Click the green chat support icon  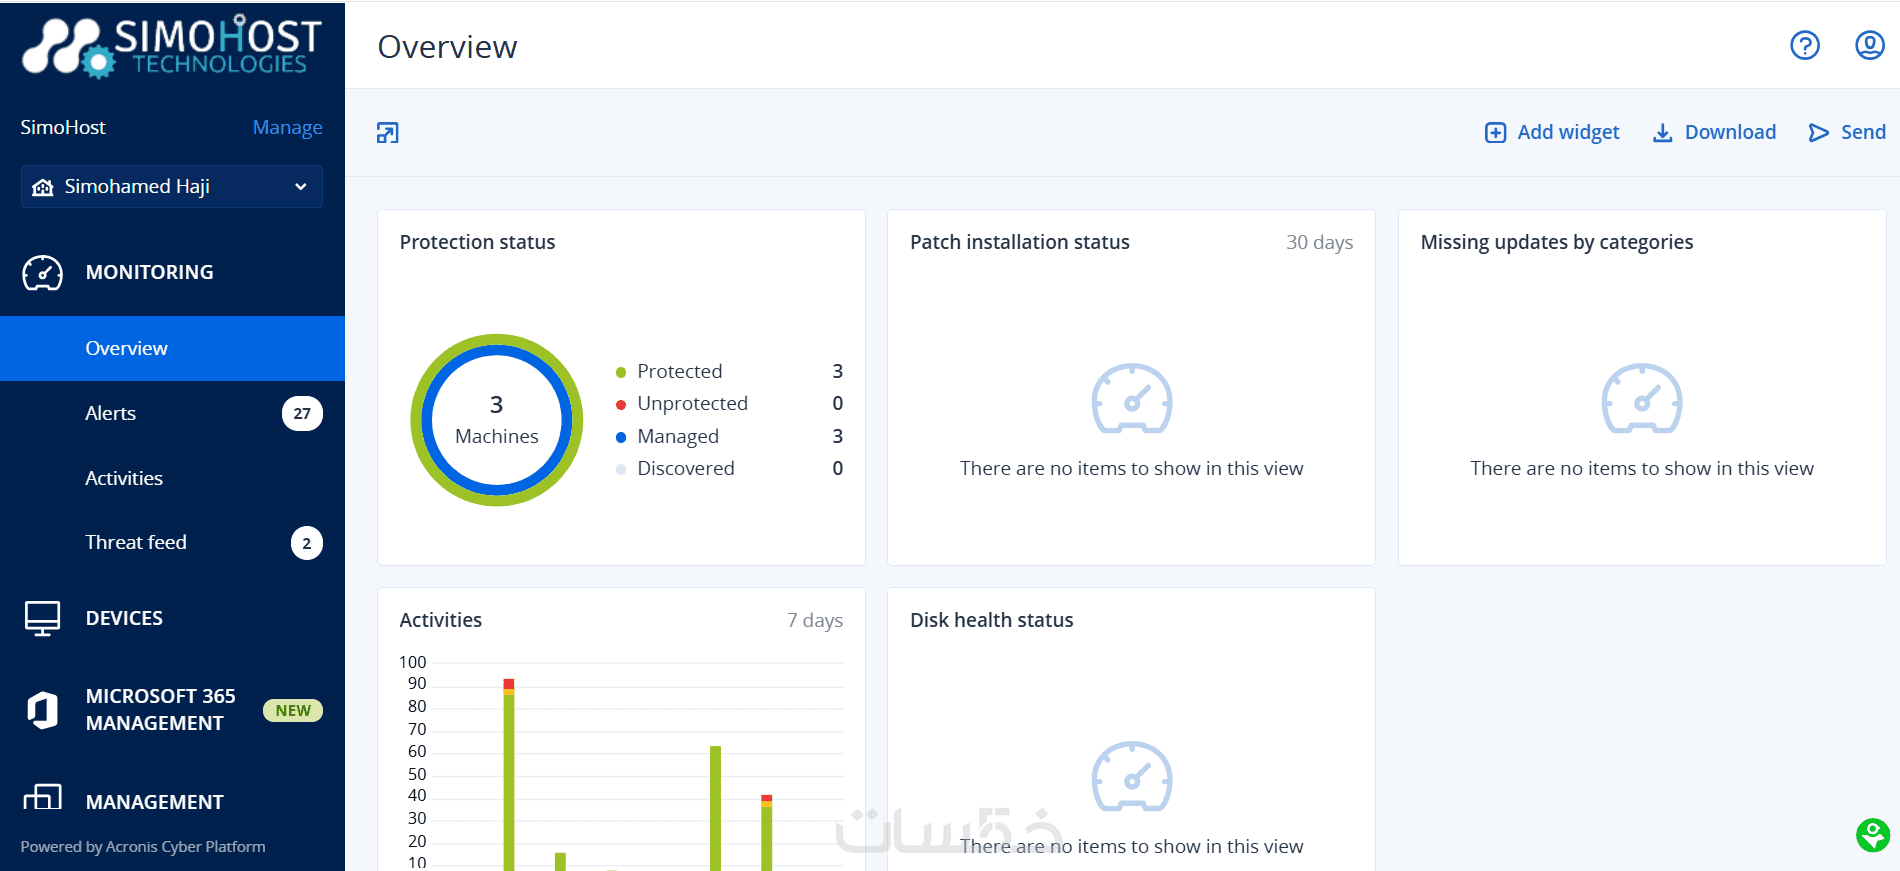[x=1872, y=835]
